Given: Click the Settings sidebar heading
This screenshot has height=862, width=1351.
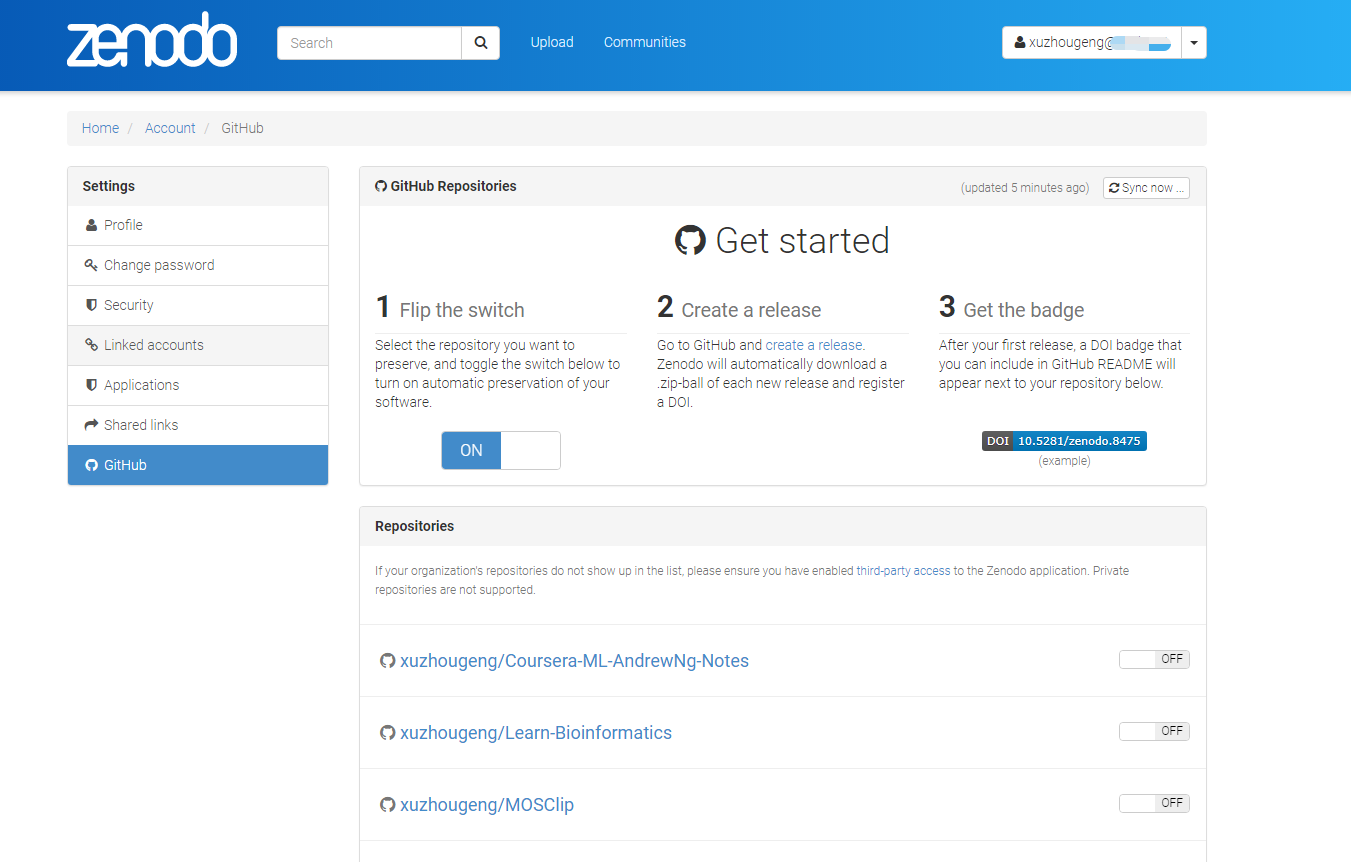Looking at the screenshot, I should tap(108, 186).
